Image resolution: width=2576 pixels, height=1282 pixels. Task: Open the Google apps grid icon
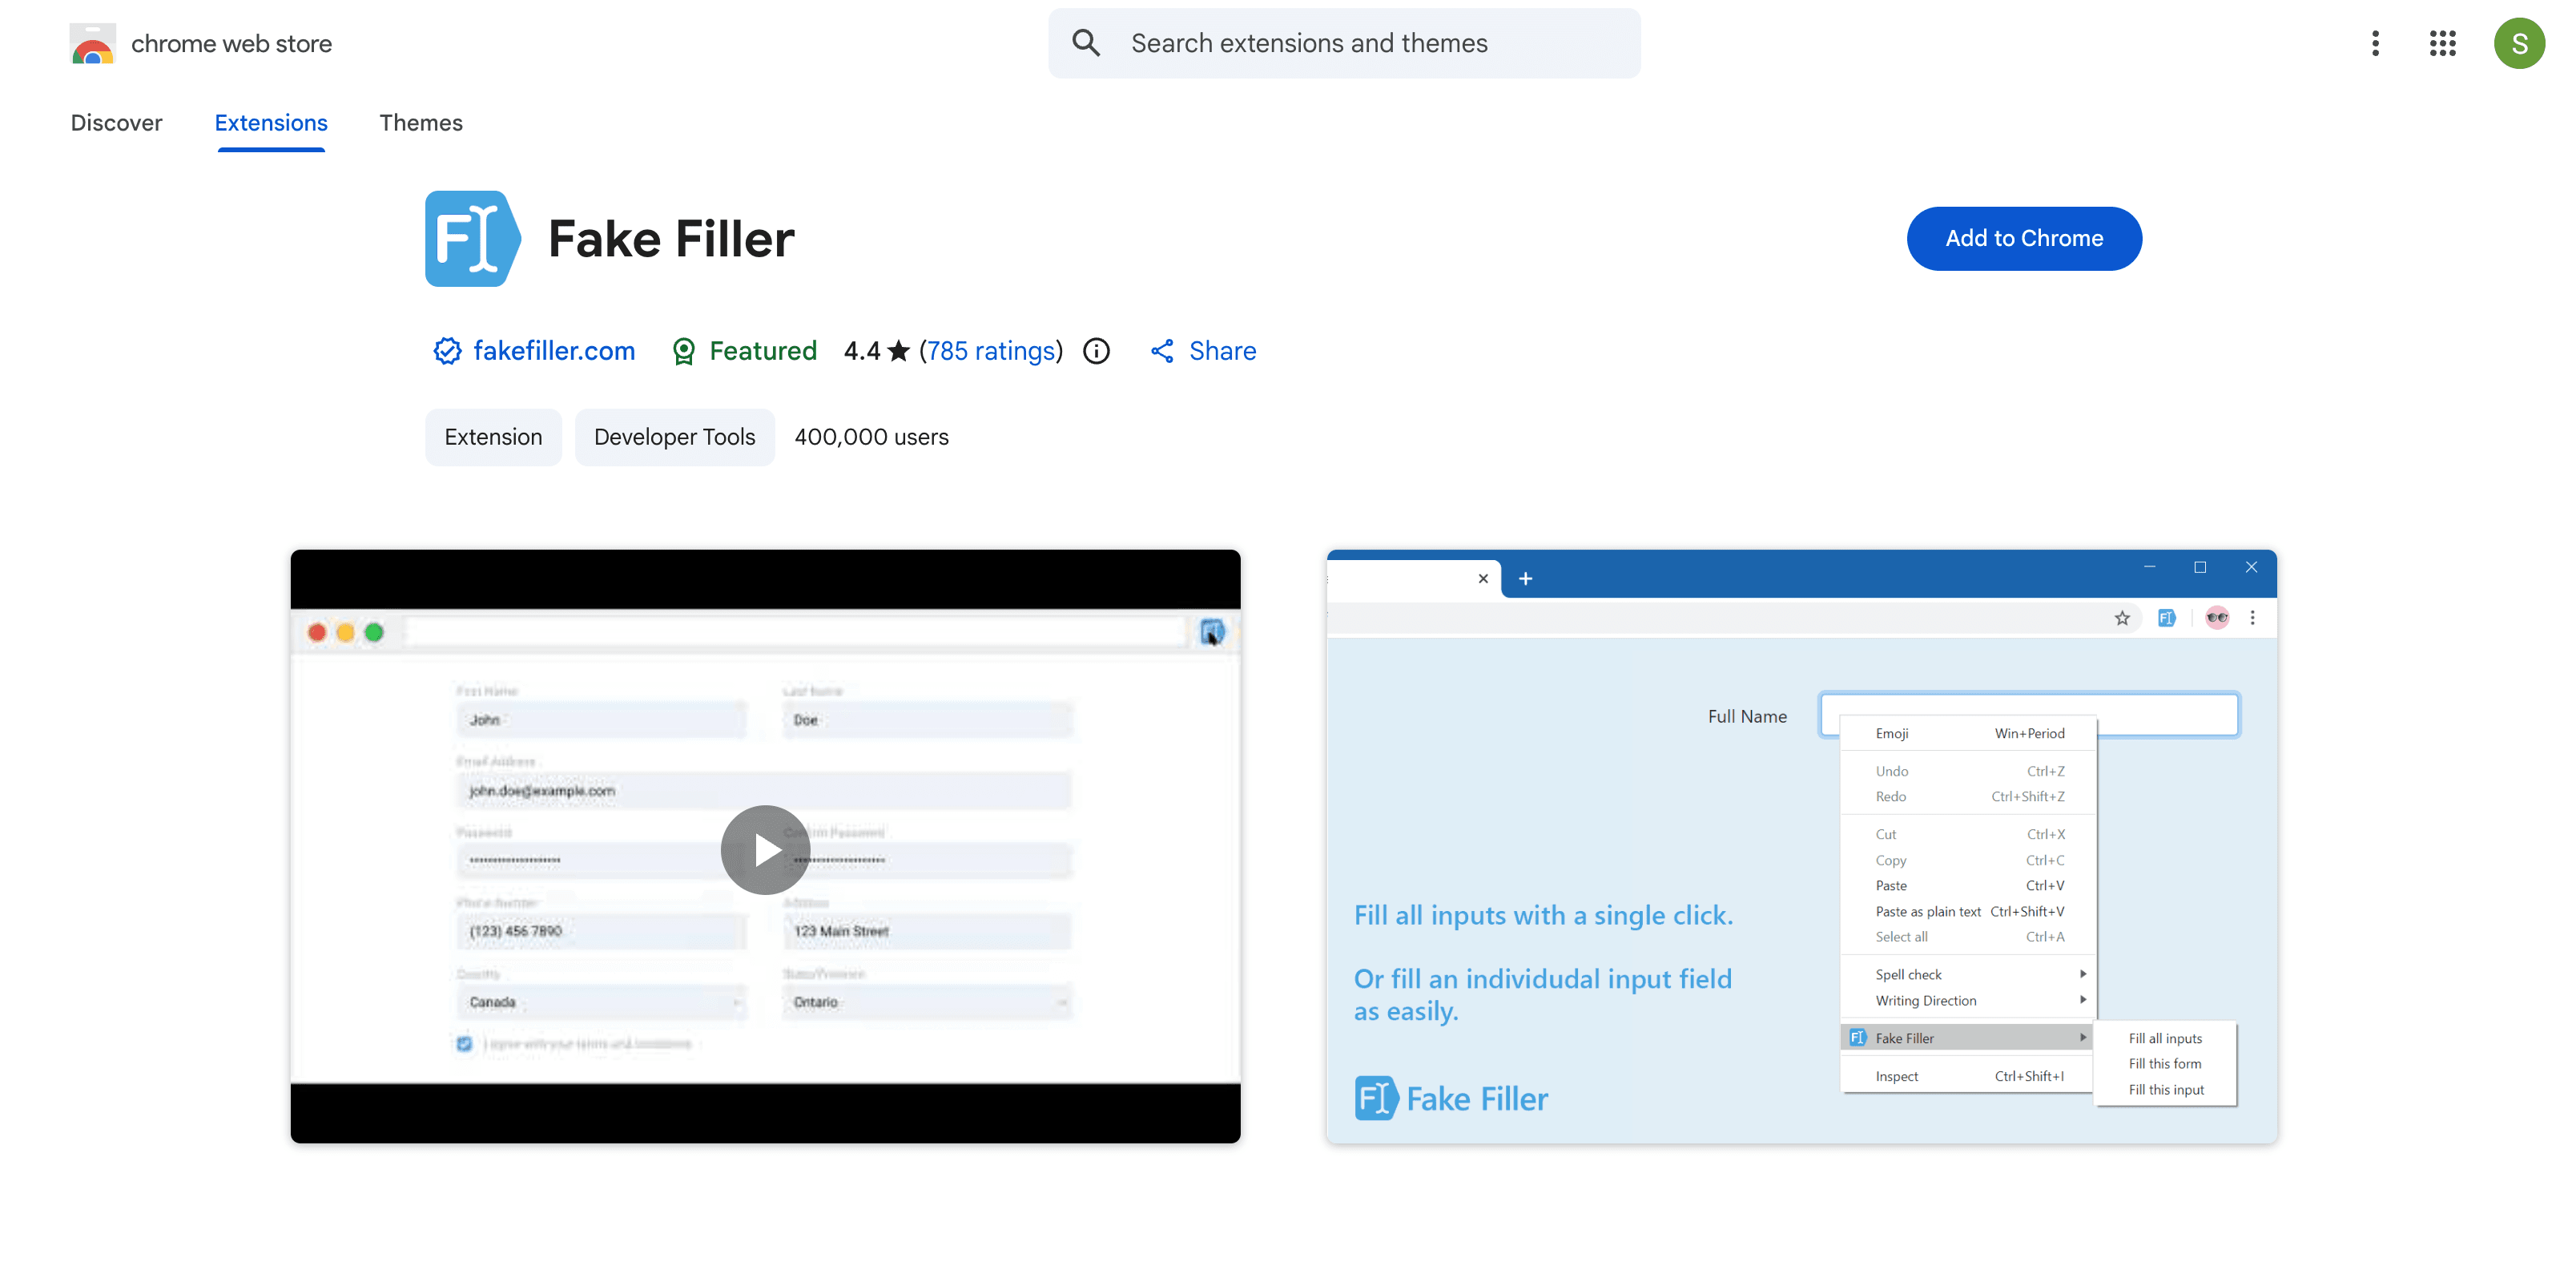(x=2442, y=43)
